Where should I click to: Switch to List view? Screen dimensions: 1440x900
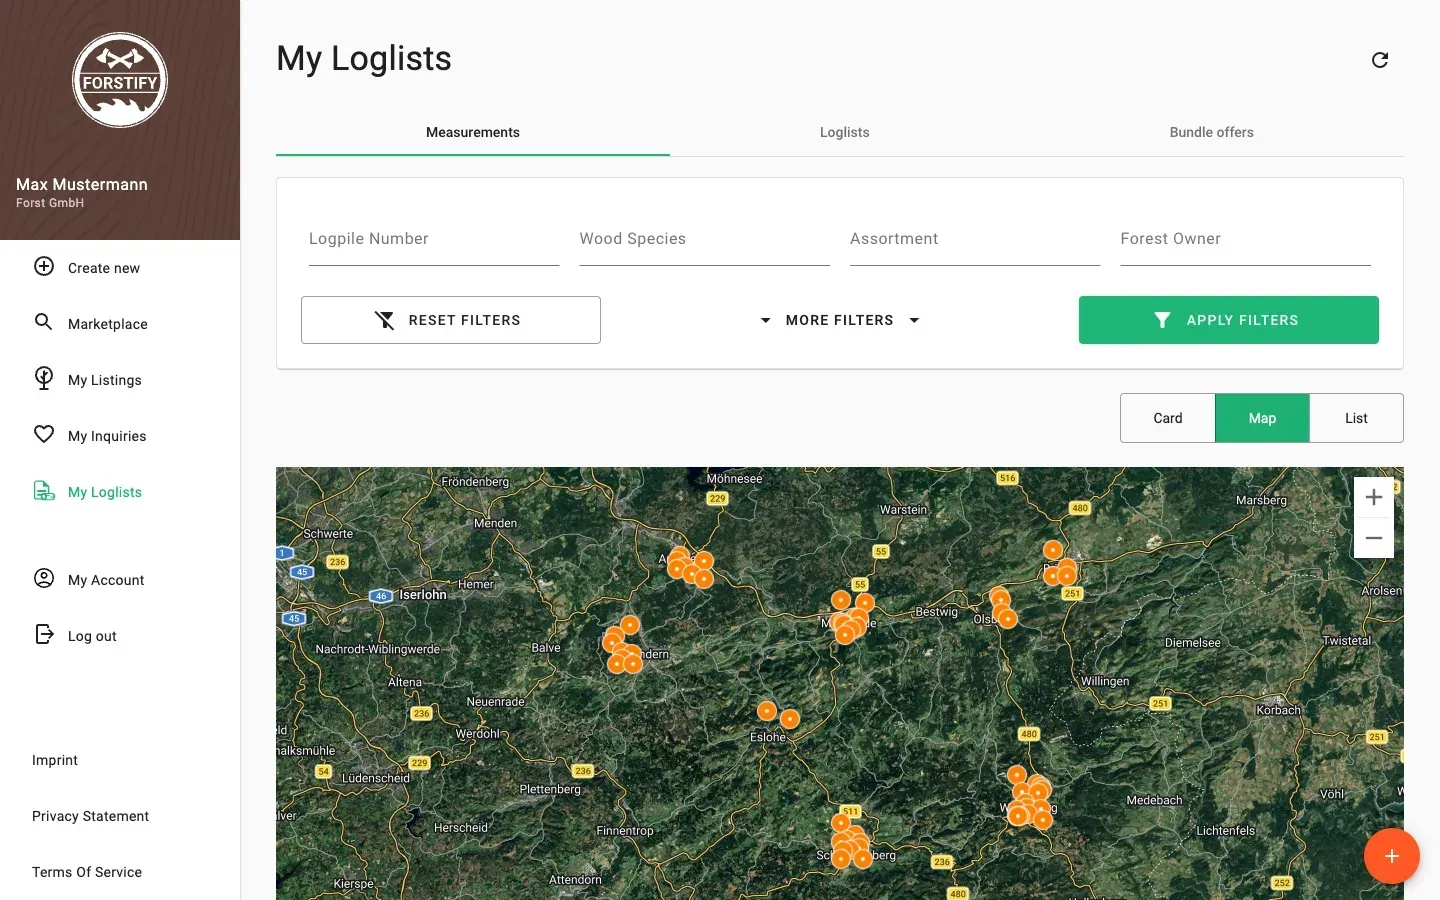pyautogui.click(x=1356, y=418)
